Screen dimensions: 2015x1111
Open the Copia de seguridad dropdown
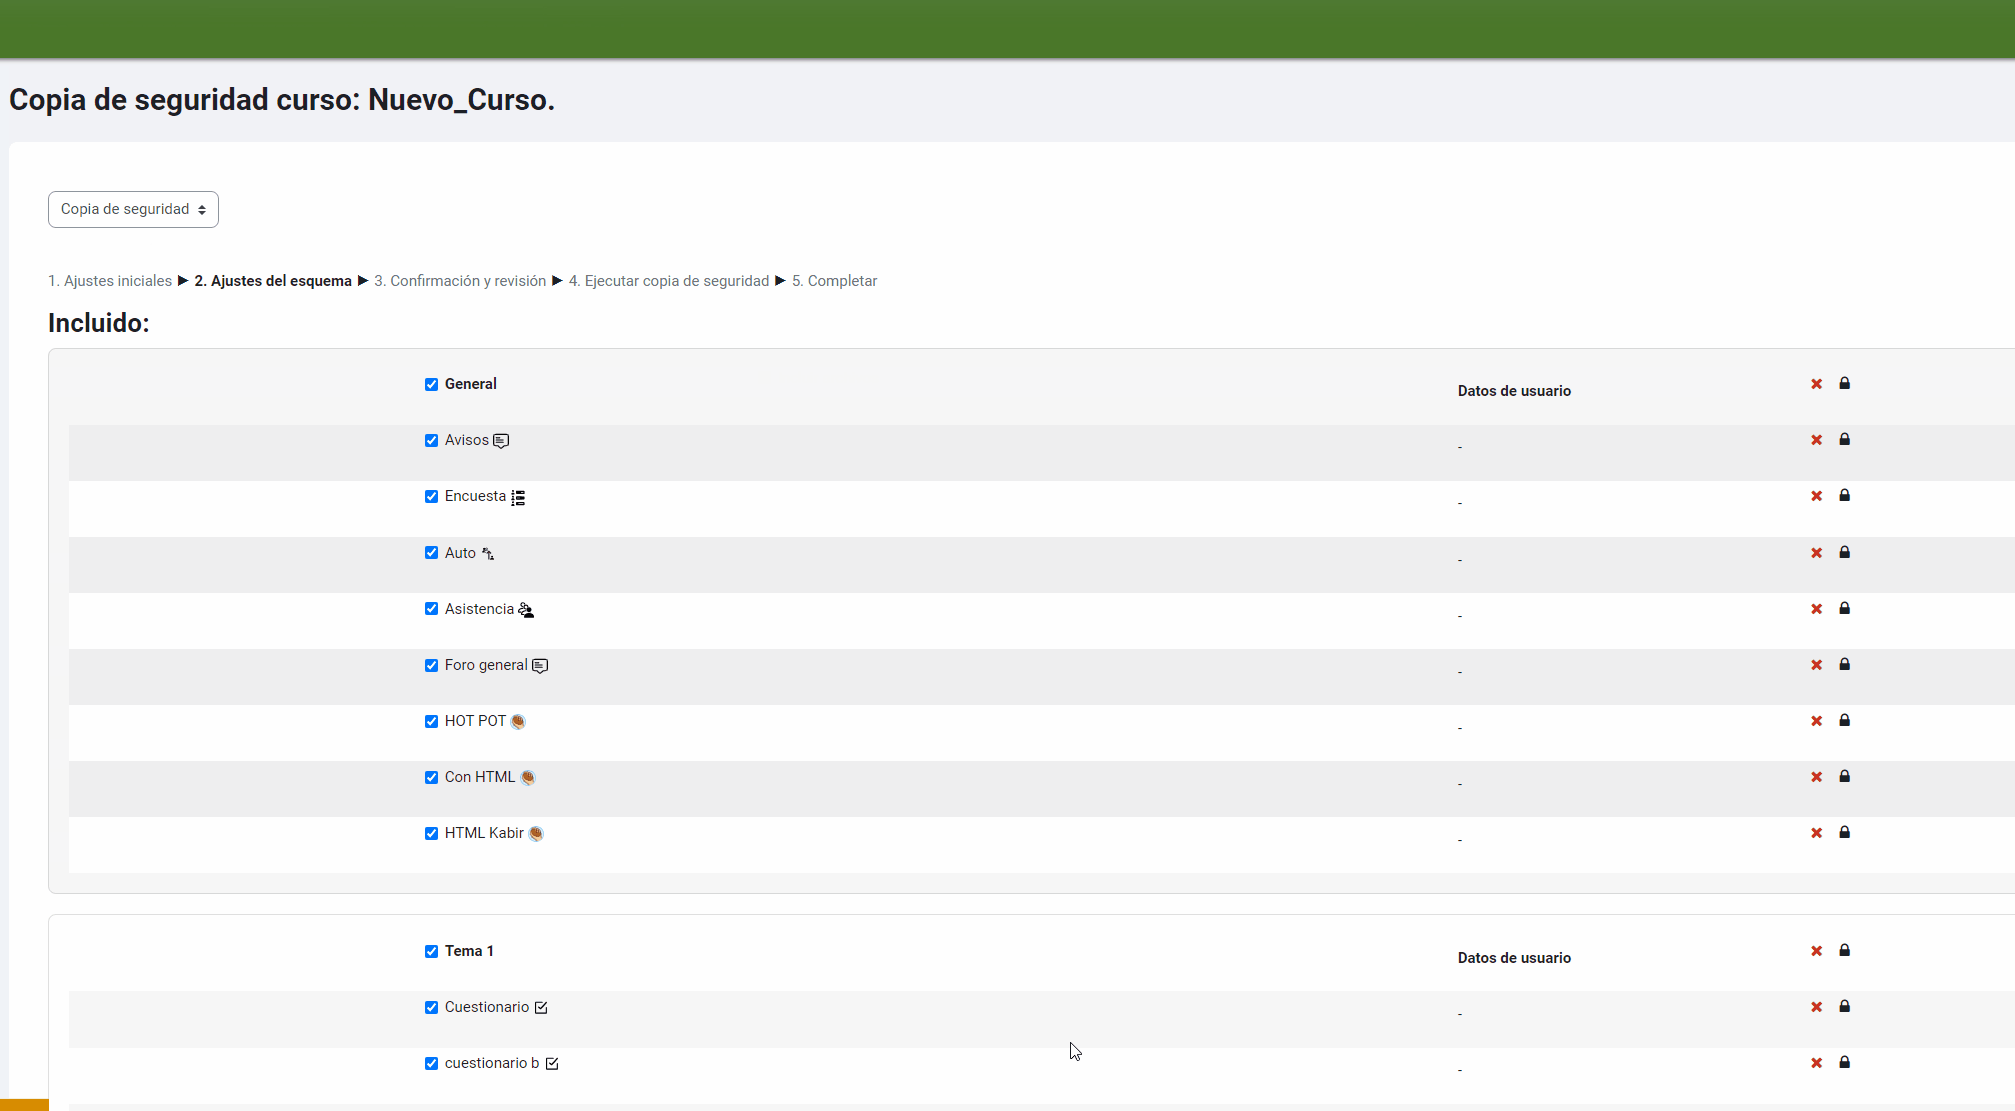133,210
